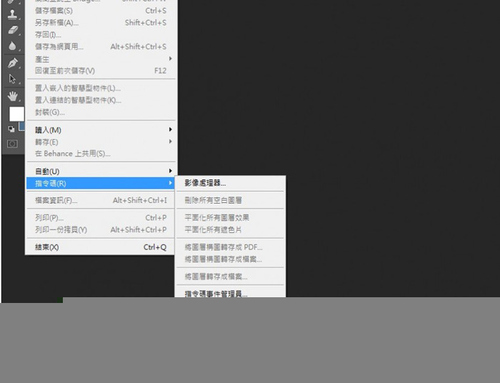Choose 回復至前次儲存(V) menu entry
This screenshot has width=500, height=383.
tap(101, 71)
